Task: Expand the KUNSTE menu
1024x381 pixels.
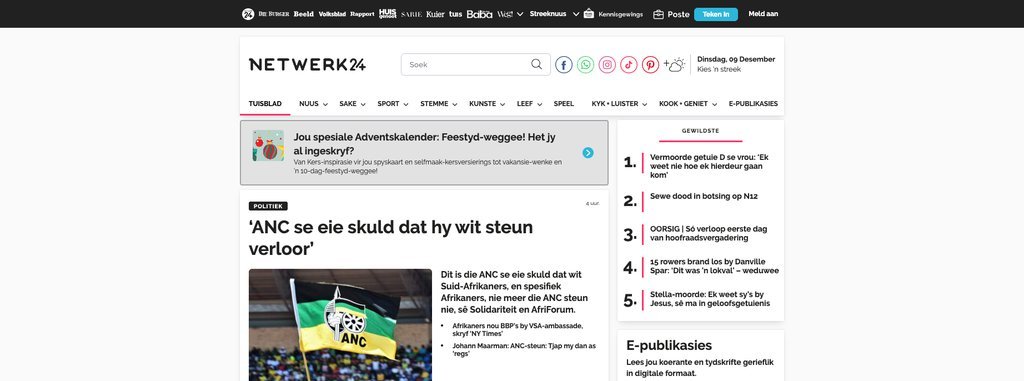Action: coord(487,104)
